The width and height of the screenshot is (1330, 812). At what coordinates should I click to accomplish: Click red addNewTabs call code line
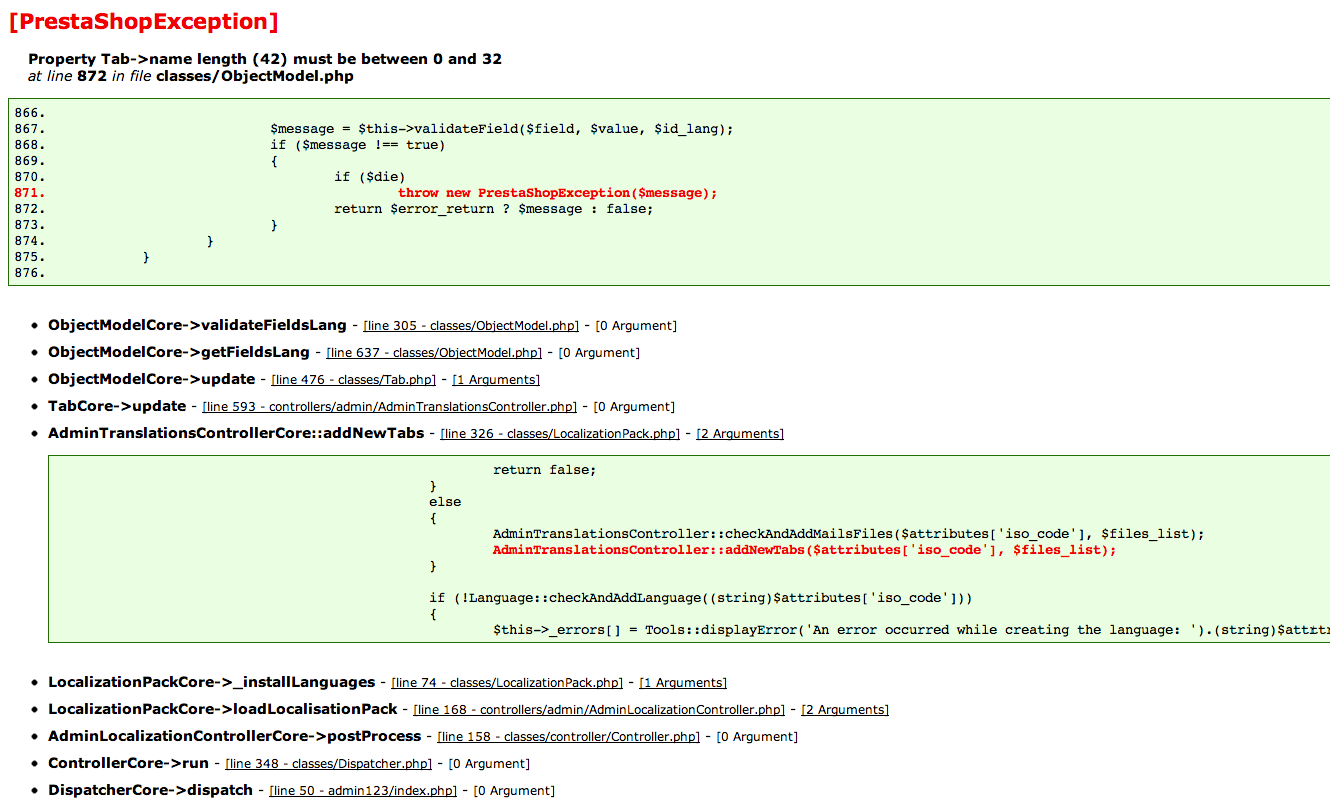(805, 550)
